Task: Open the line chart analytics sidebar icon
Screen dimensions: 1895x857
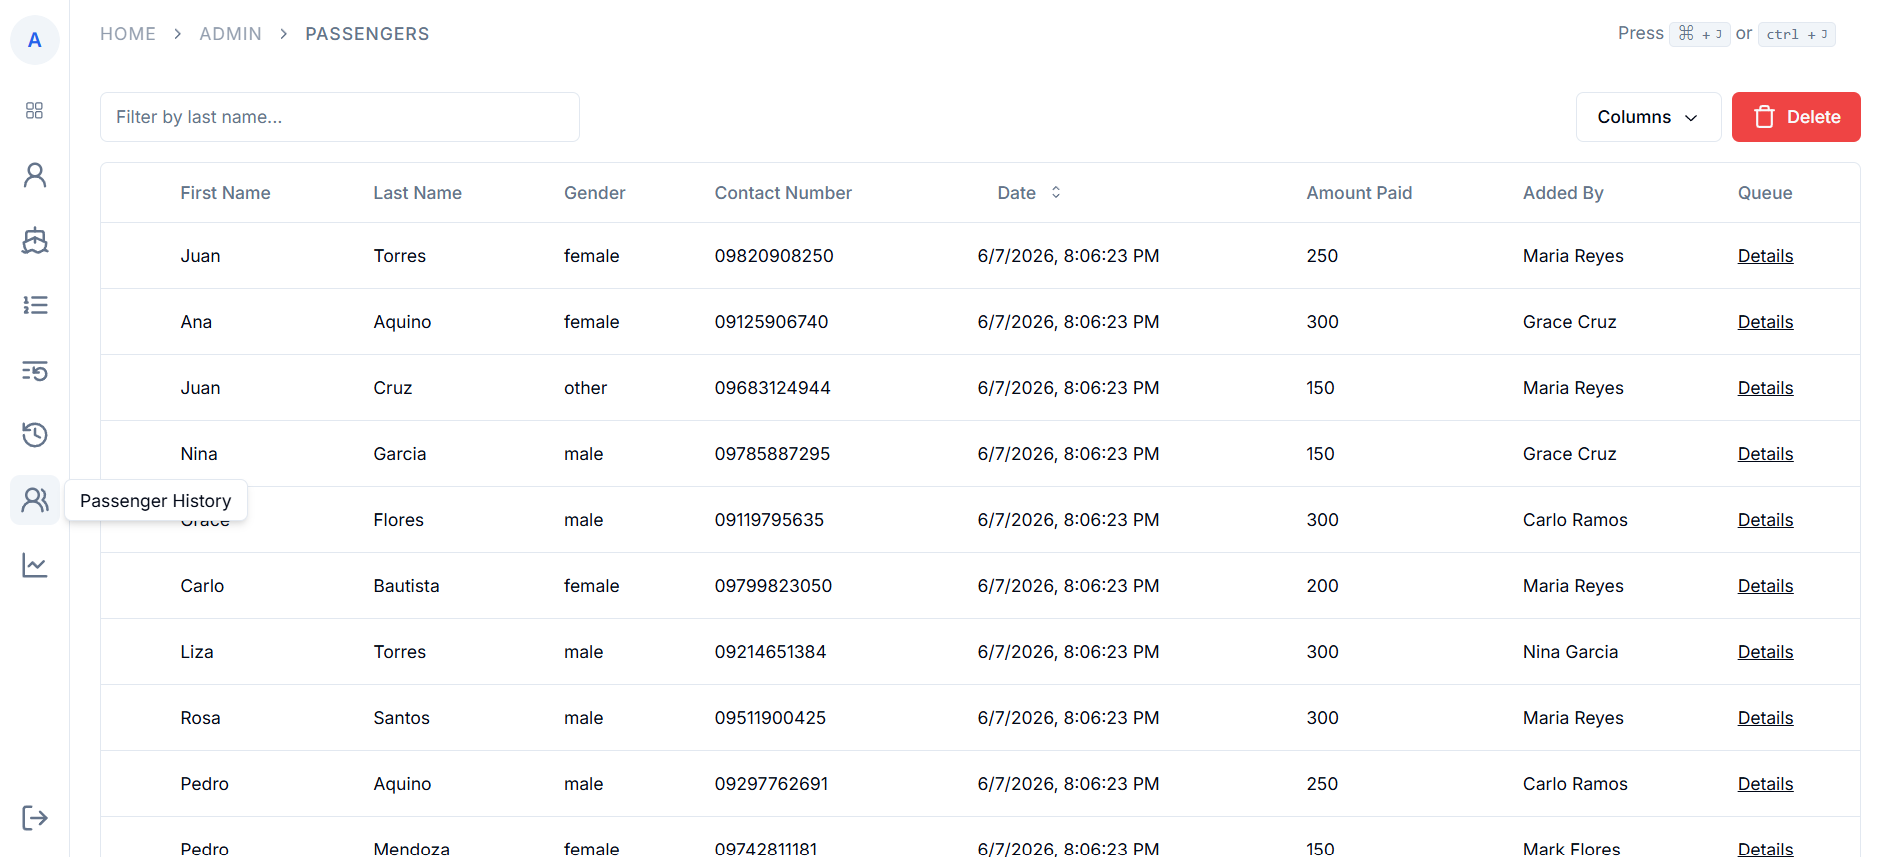Action: click(35, 565)
